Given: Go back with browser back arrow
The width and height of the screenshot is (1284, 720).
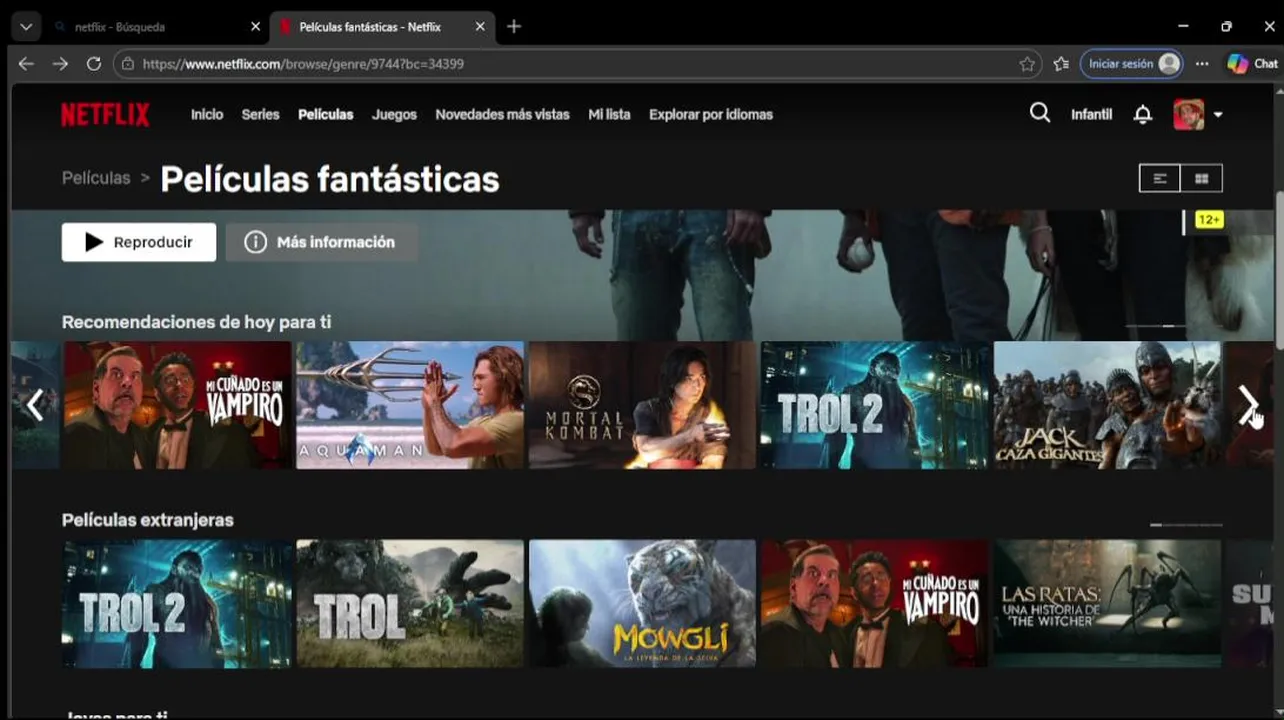Looking at the screenshot, I should [x=26, y=64].
